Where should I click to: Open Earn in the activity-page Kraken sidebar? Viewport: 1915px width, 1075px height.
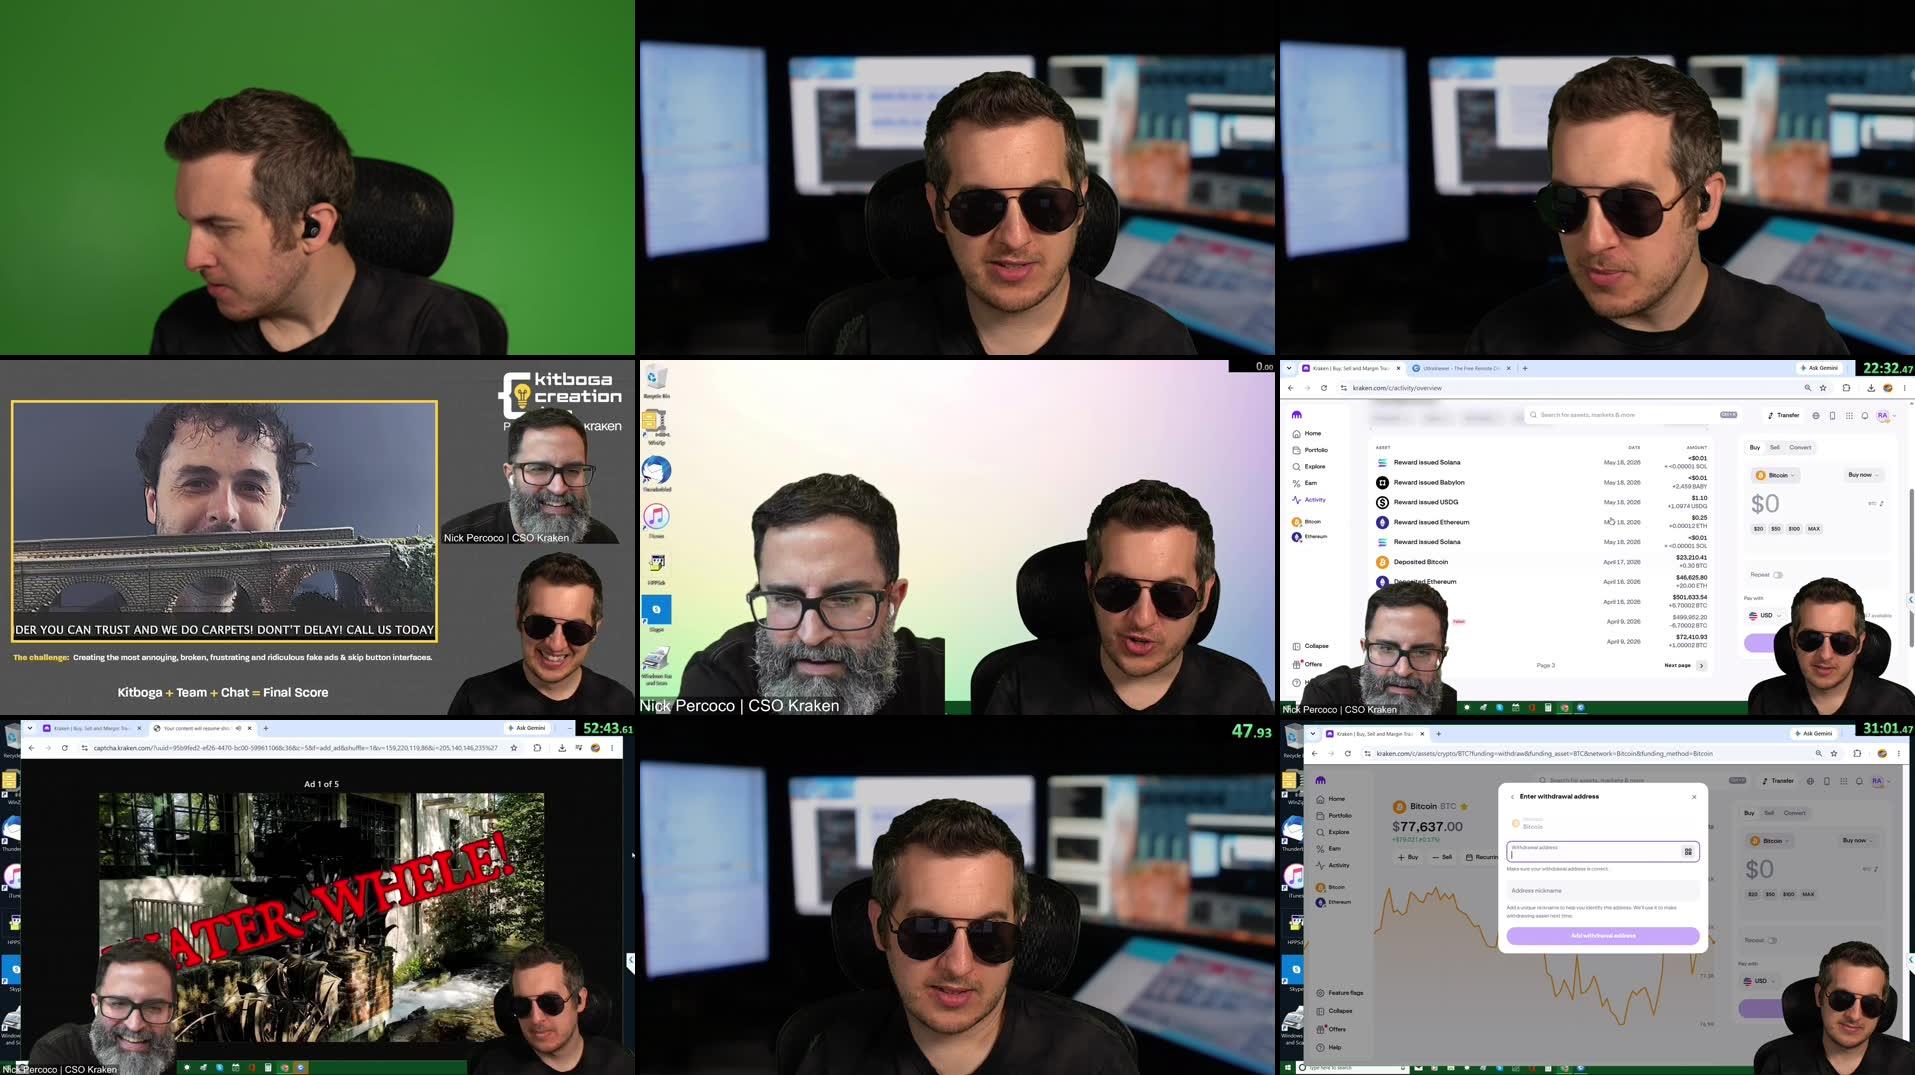point(1305,483)
